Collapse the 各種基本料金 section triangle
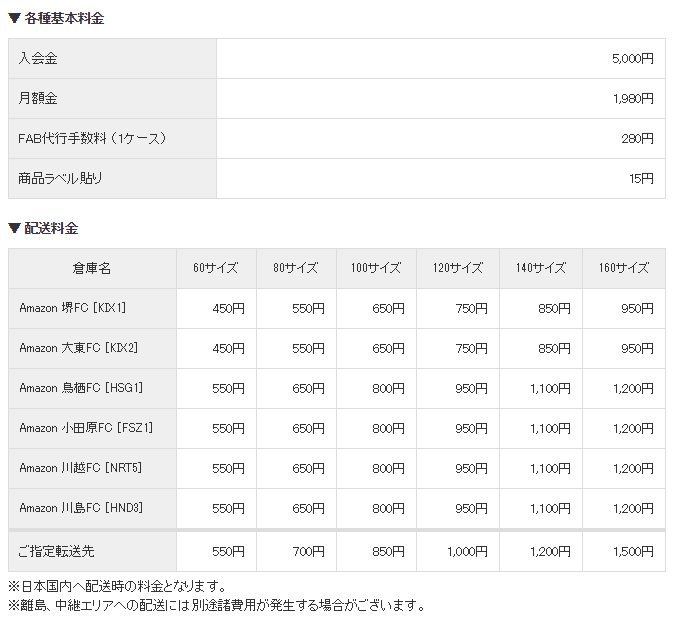The width and height of the screenshot is (682, 621). click(x=14, y=18)
